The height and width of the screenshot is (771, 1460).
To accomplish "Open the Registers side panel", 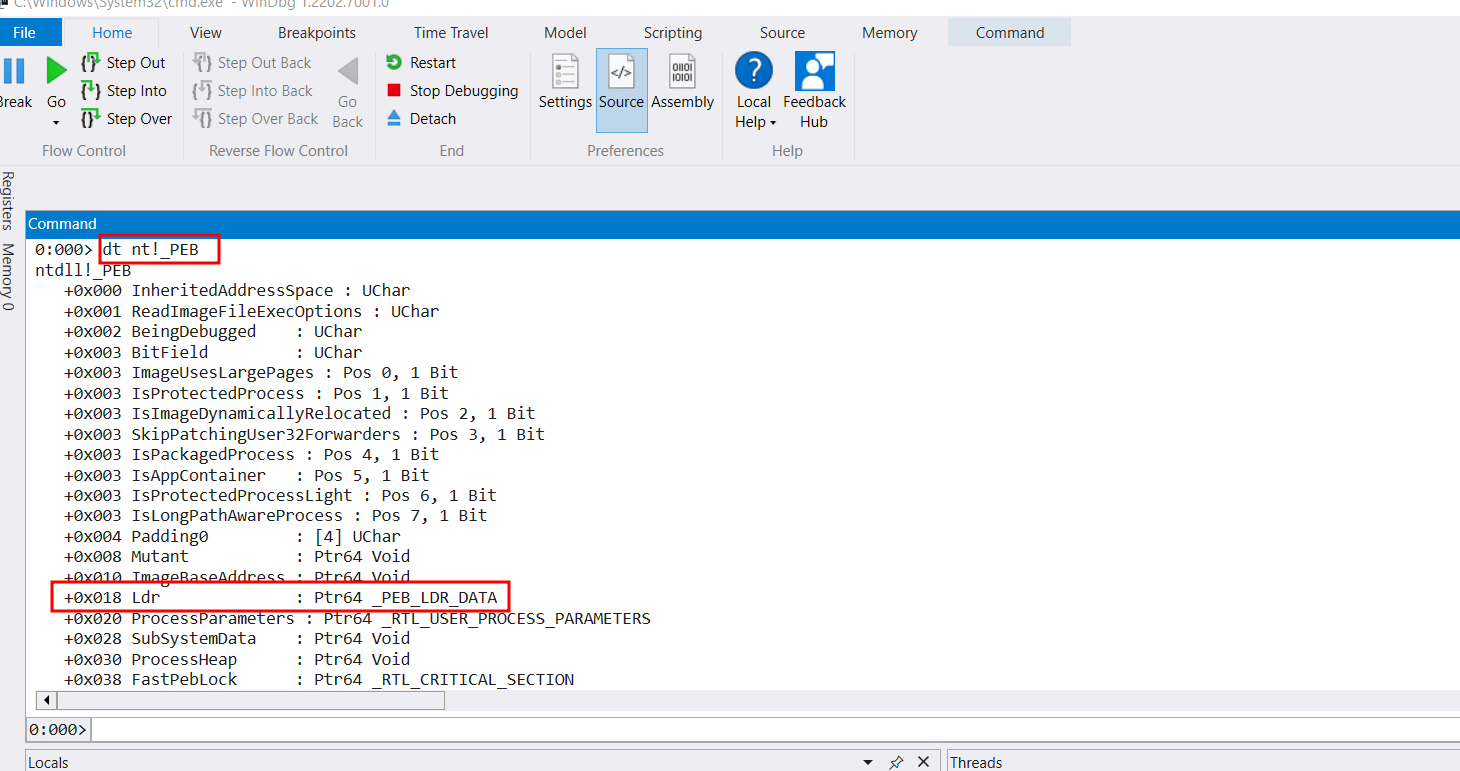I will pos(8,201).
